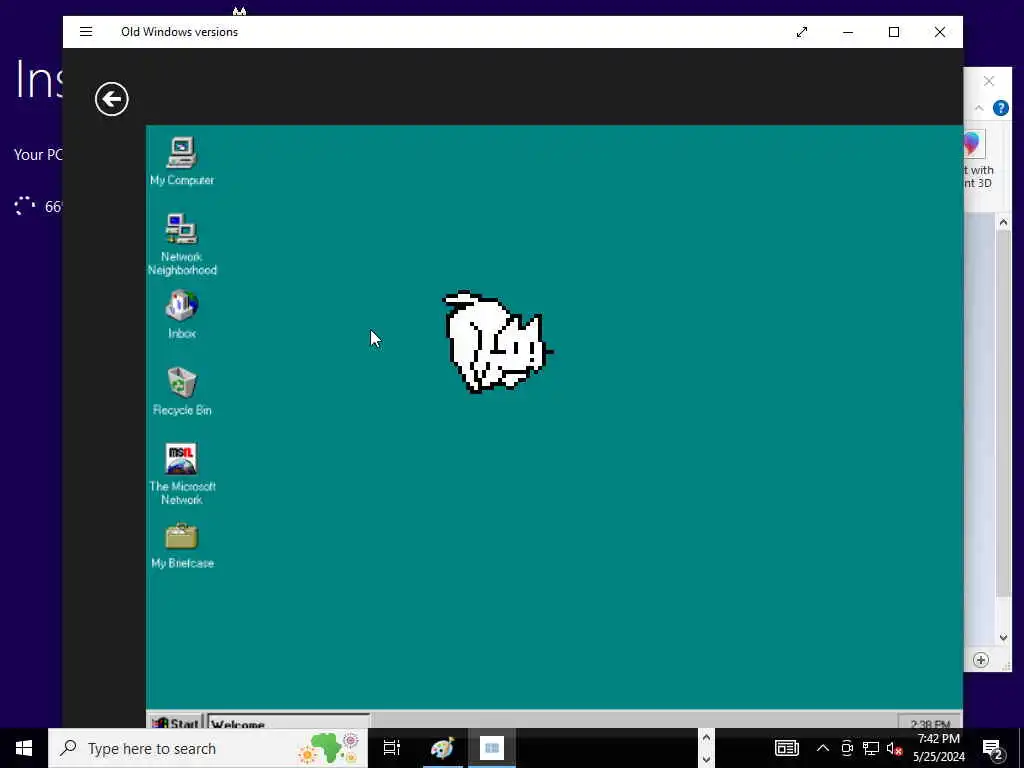Focus the Type here to search box
This screenshot has height=768, width=1024.
coord(208,748)
